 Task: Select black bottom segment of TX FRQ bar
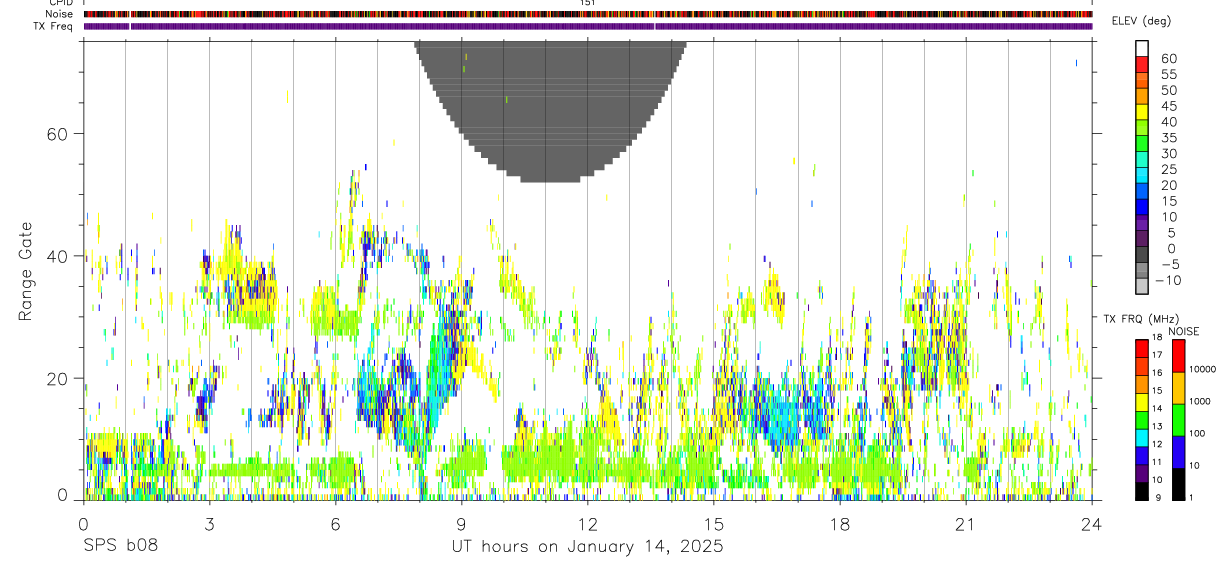(1143, 491)
